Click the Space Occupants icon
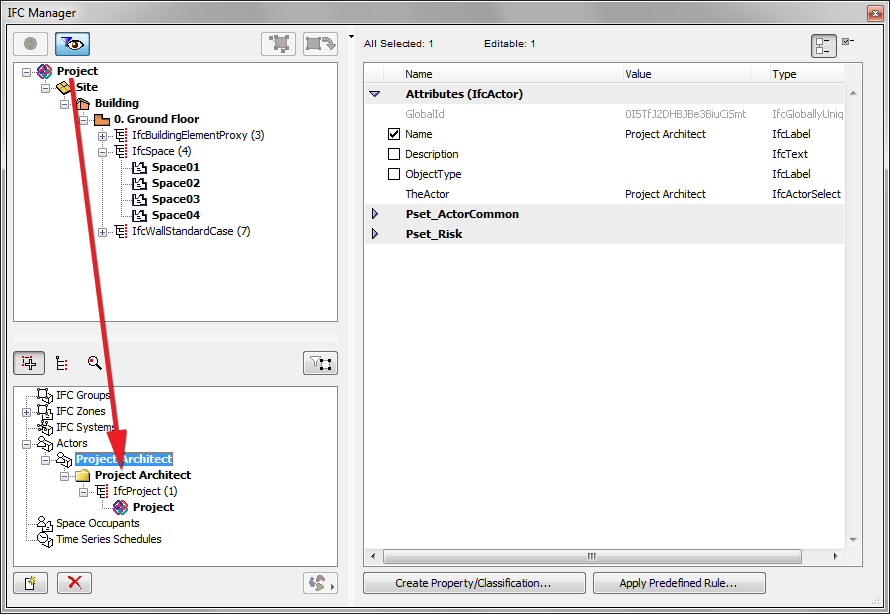This screenshot has width=890, height=614. click(45, 523)
